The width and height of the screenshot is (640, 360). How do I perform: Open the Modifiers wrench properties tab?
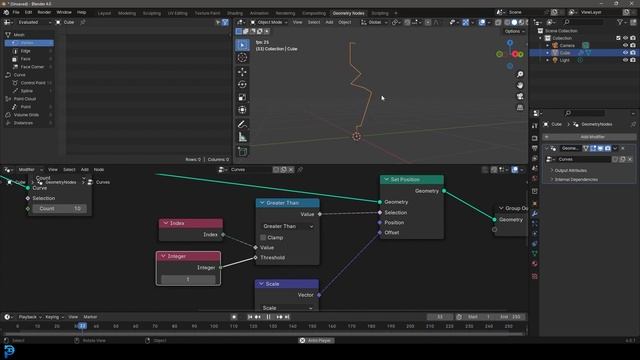pyautogui.click(x=535, y=213)
